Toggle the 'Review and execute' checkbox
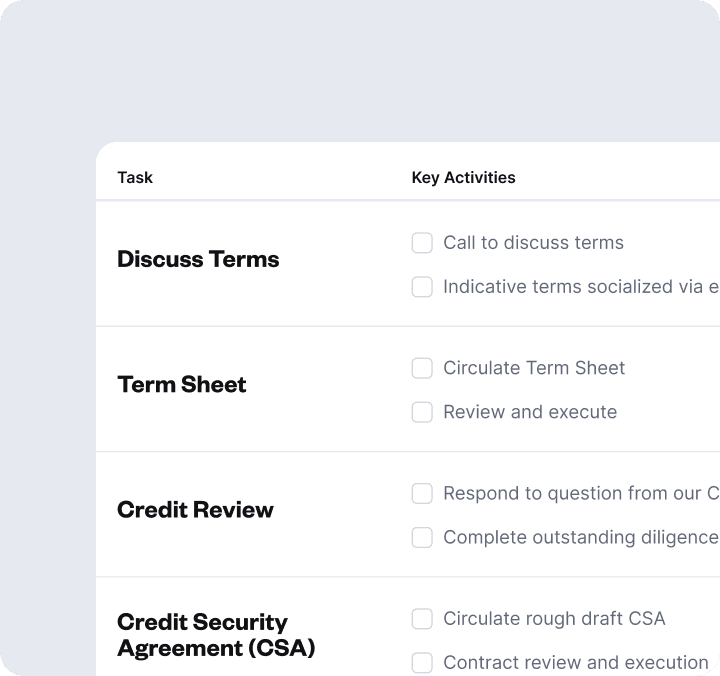 (x=422, y=412)
